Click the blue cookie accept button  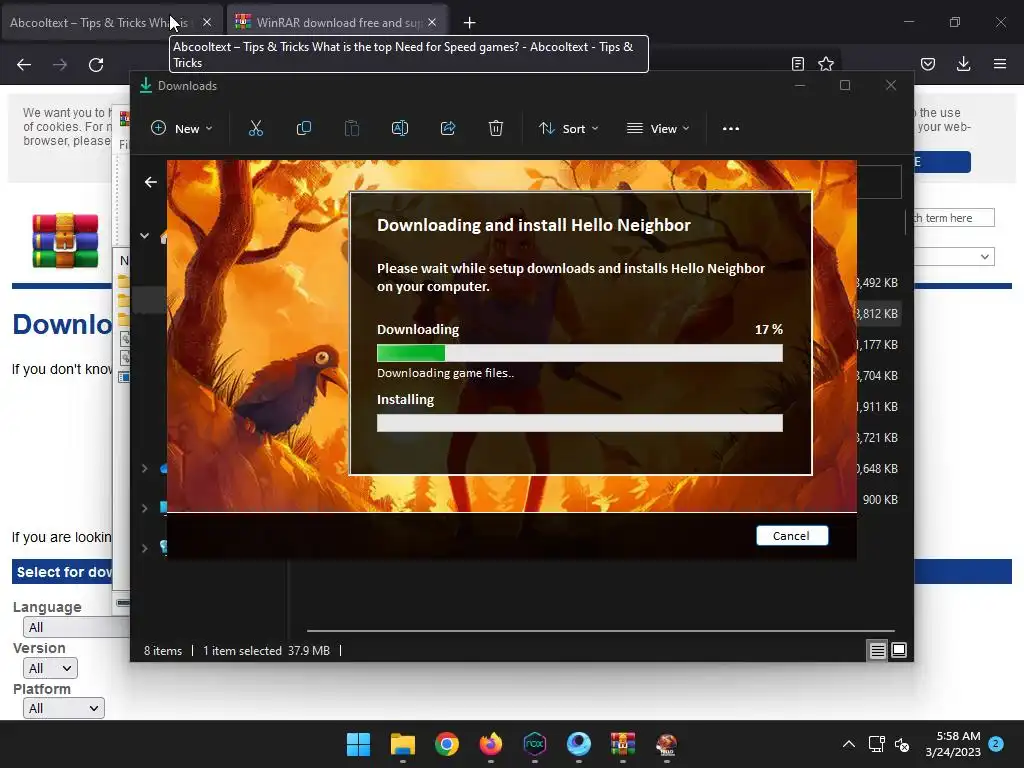point(942,162)
